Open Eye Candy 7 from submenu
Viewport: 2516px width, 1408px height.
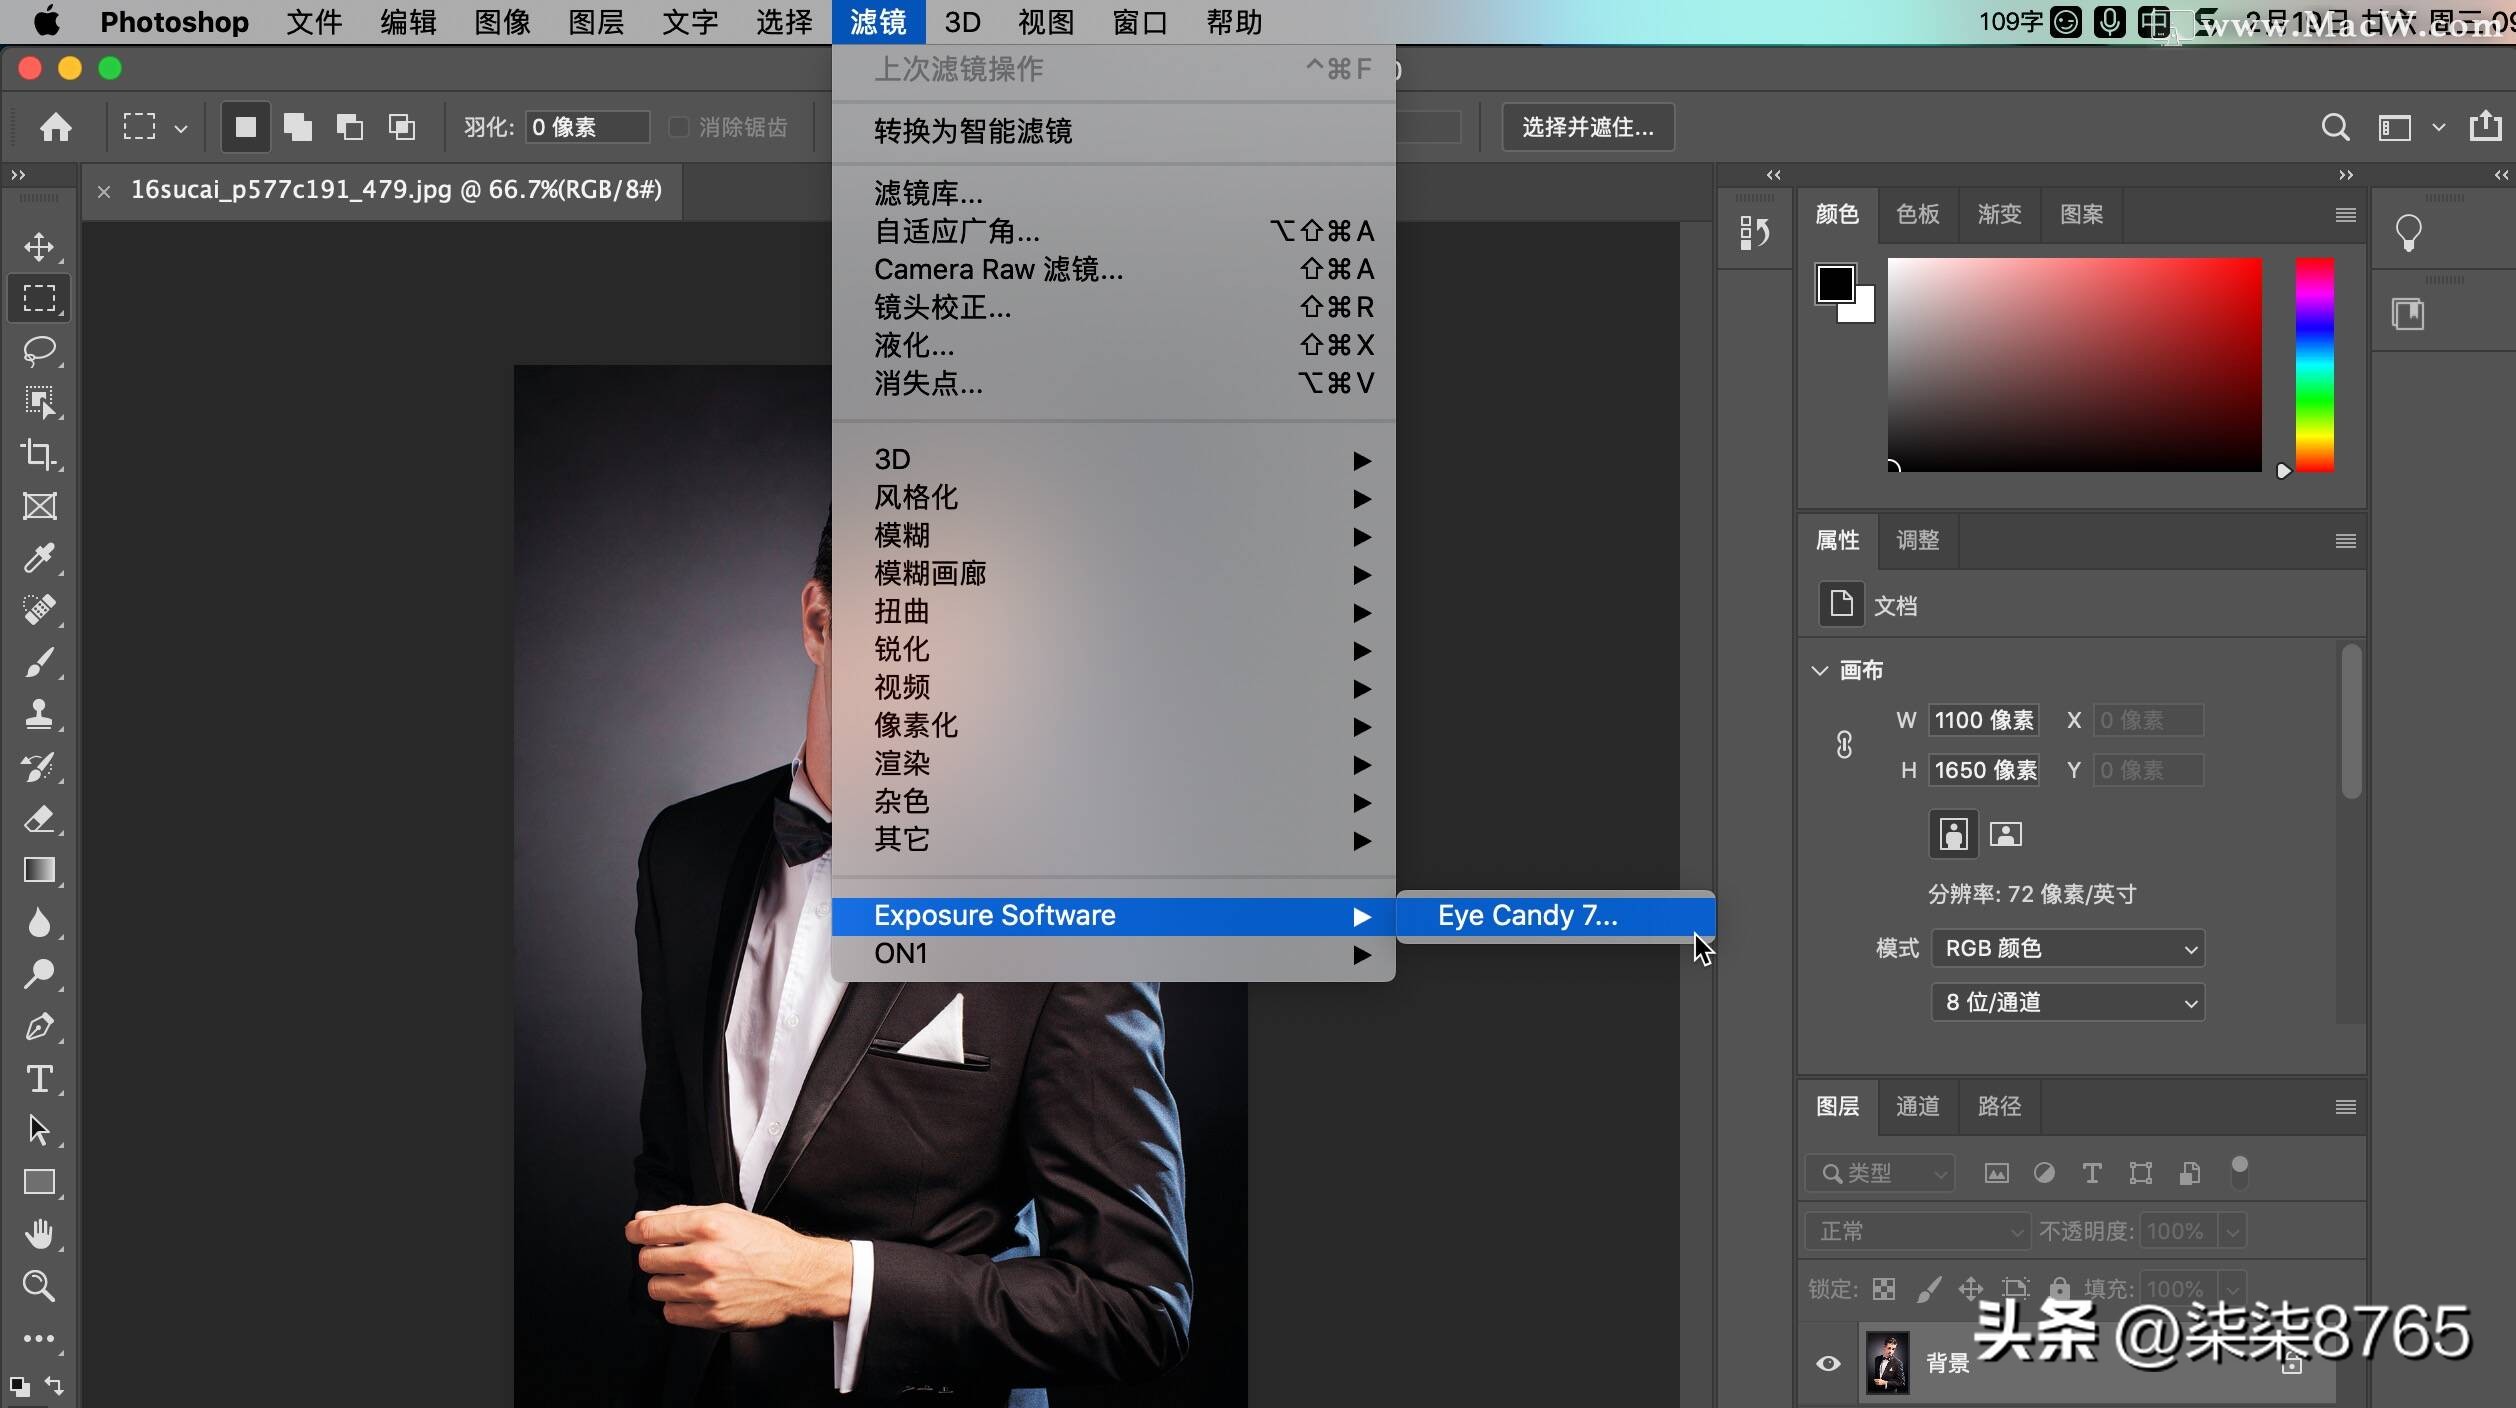tap(1527, 915)
